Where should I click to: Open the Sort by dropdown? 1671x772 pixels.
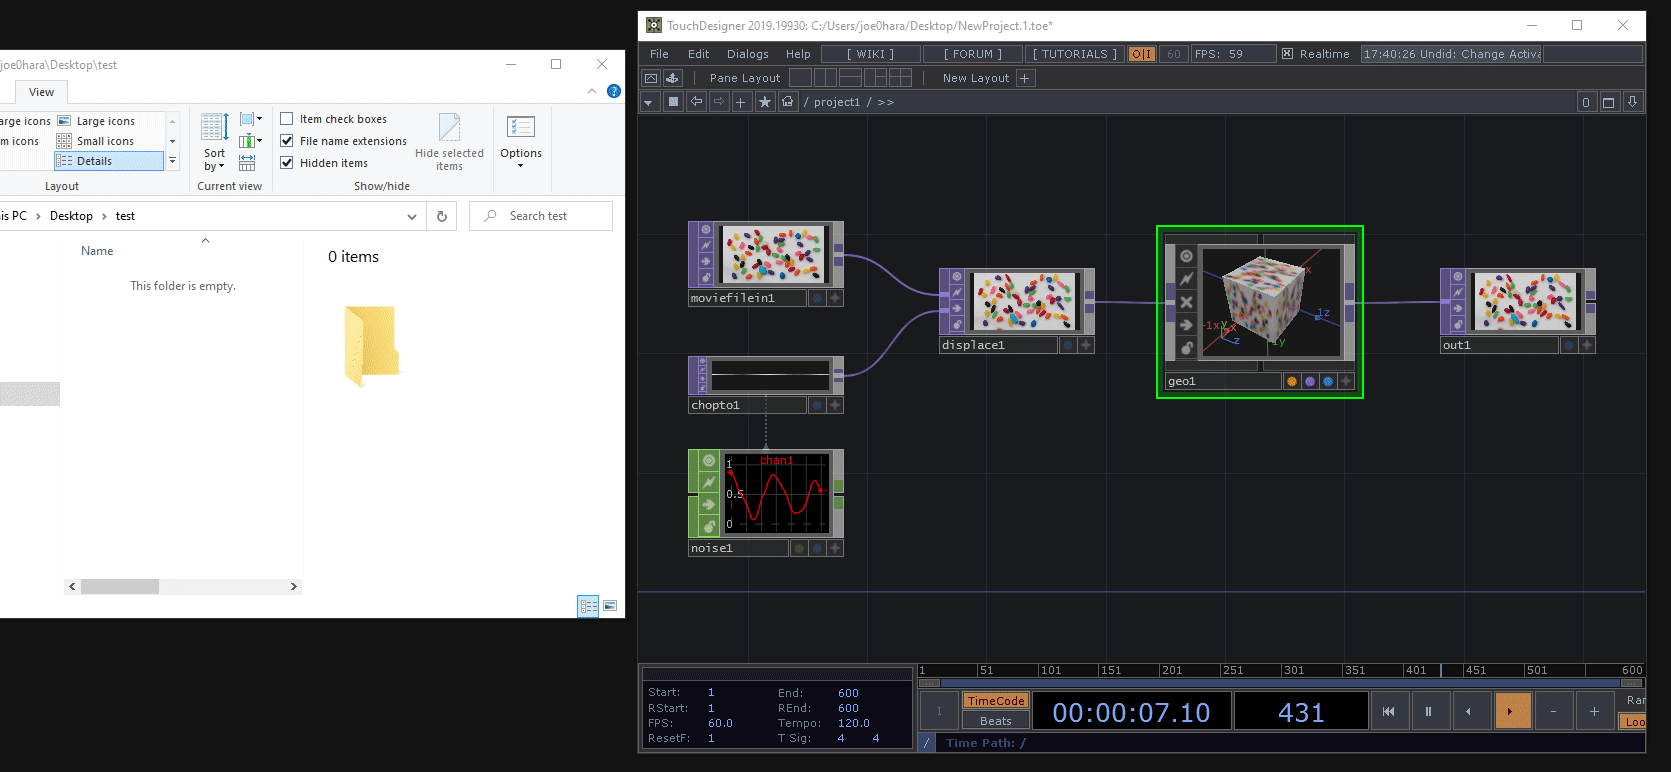click(x=214, y=159)
